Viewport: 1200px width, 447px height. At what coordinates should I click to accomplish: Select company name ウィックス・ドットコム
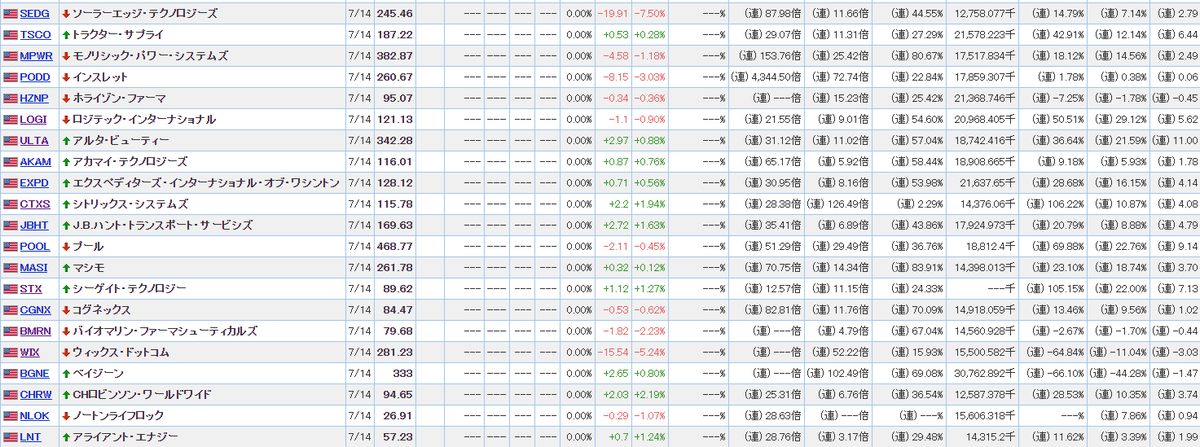[x=121, y=352]
